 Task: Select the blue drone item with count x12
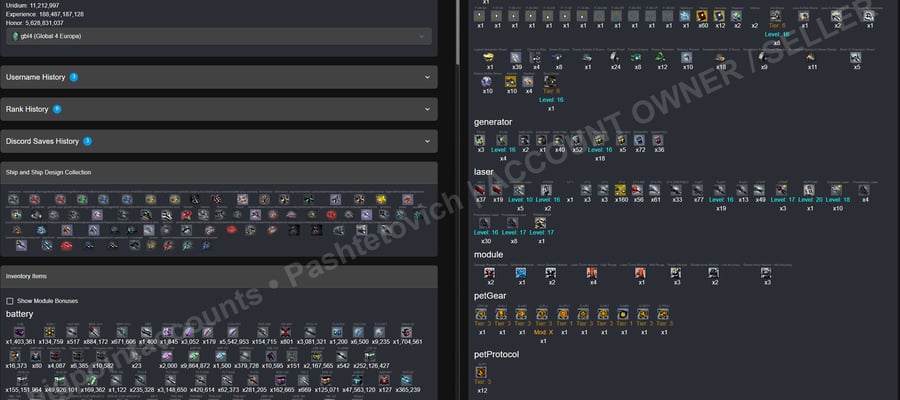tap(719, 16)
